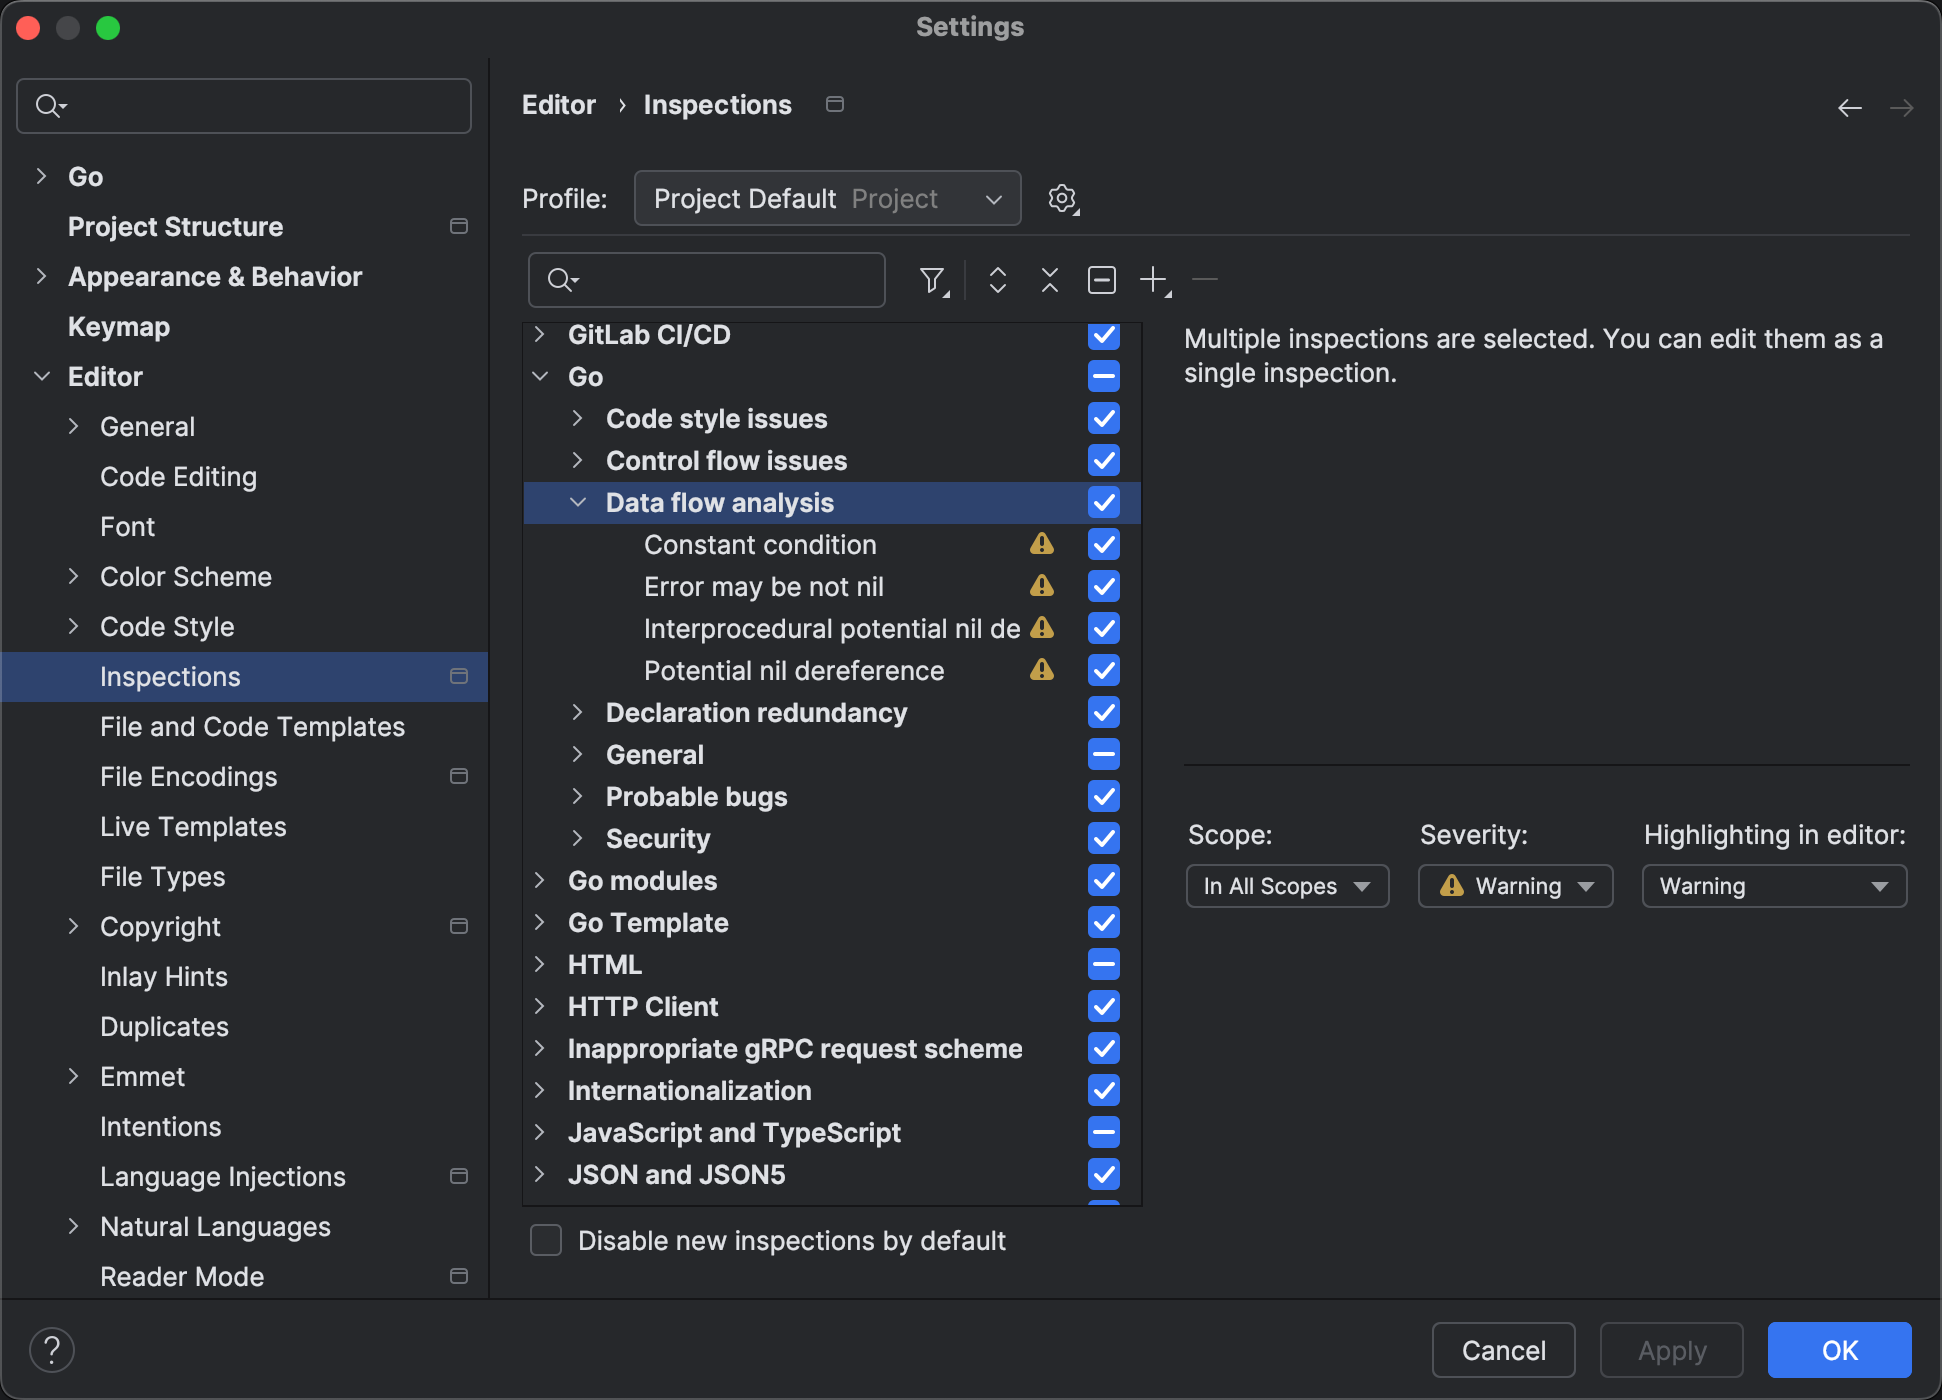This screenshot has width=1942, height=1400.
Task: Click the Expand All arrows icon
Action: 997,280
